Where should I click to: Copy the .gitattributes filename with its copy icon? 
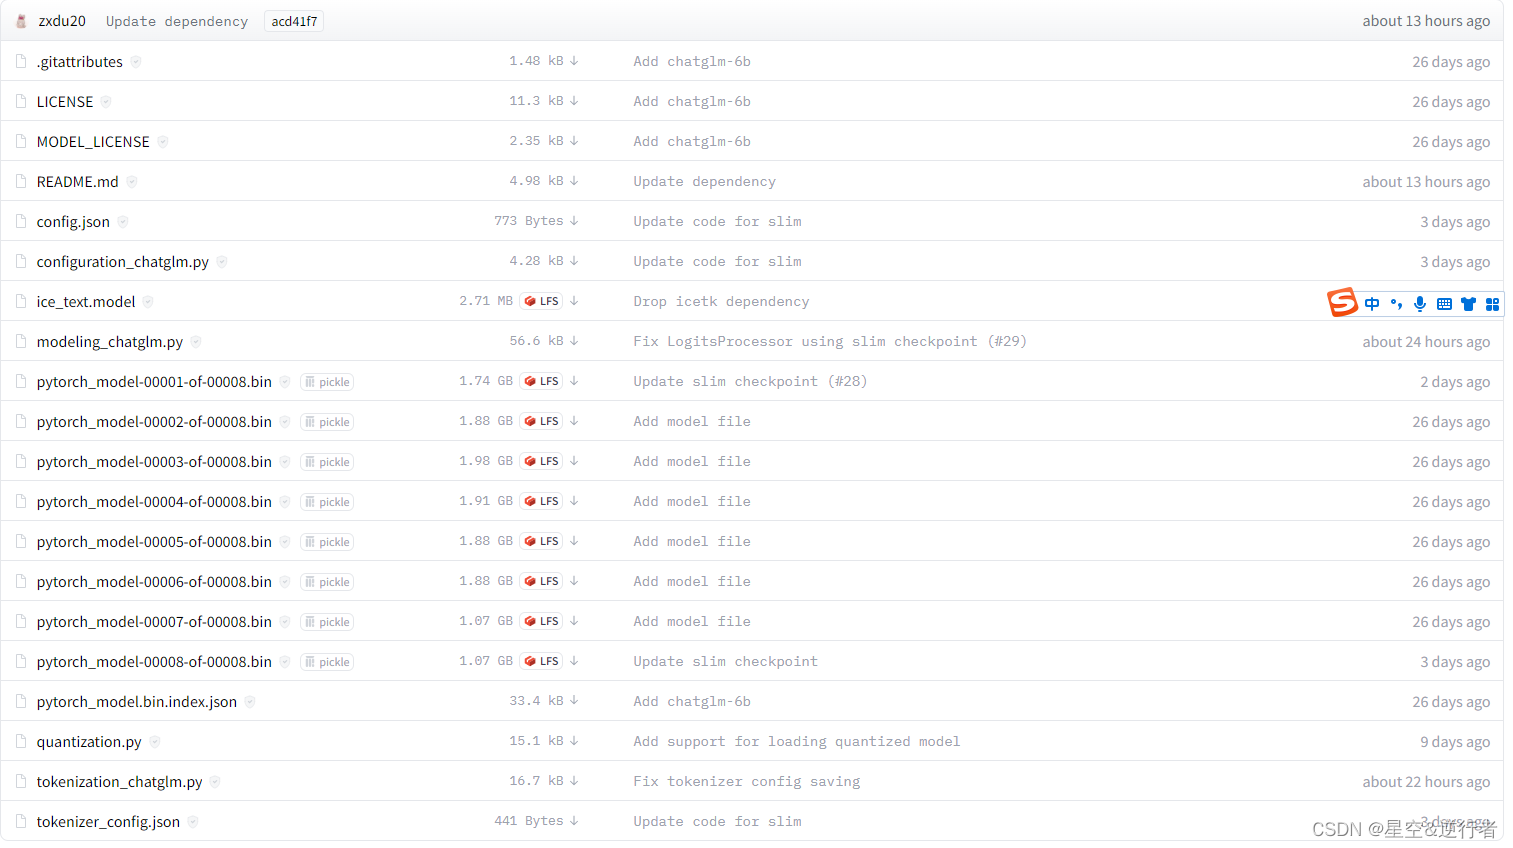[136, 61]
